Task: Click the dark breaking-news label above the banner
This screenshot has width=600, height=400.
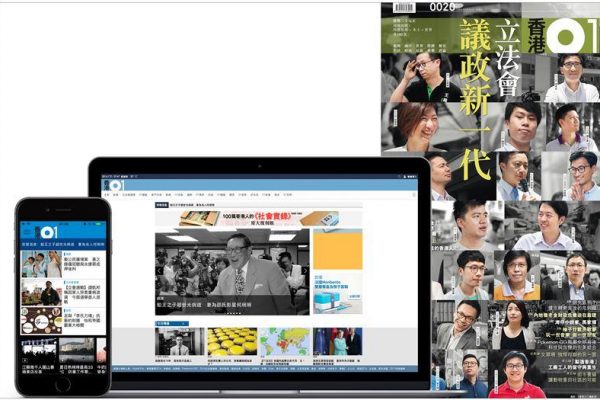Action: click(161, 205)
